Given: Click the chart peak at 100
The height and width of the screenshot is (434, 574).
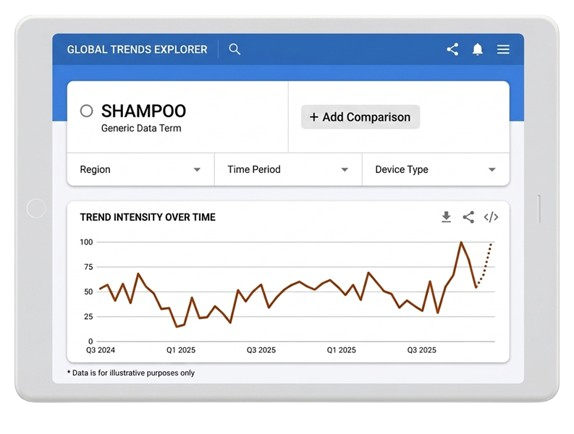Looking at the screenshot, I should [x=461, y=242].
